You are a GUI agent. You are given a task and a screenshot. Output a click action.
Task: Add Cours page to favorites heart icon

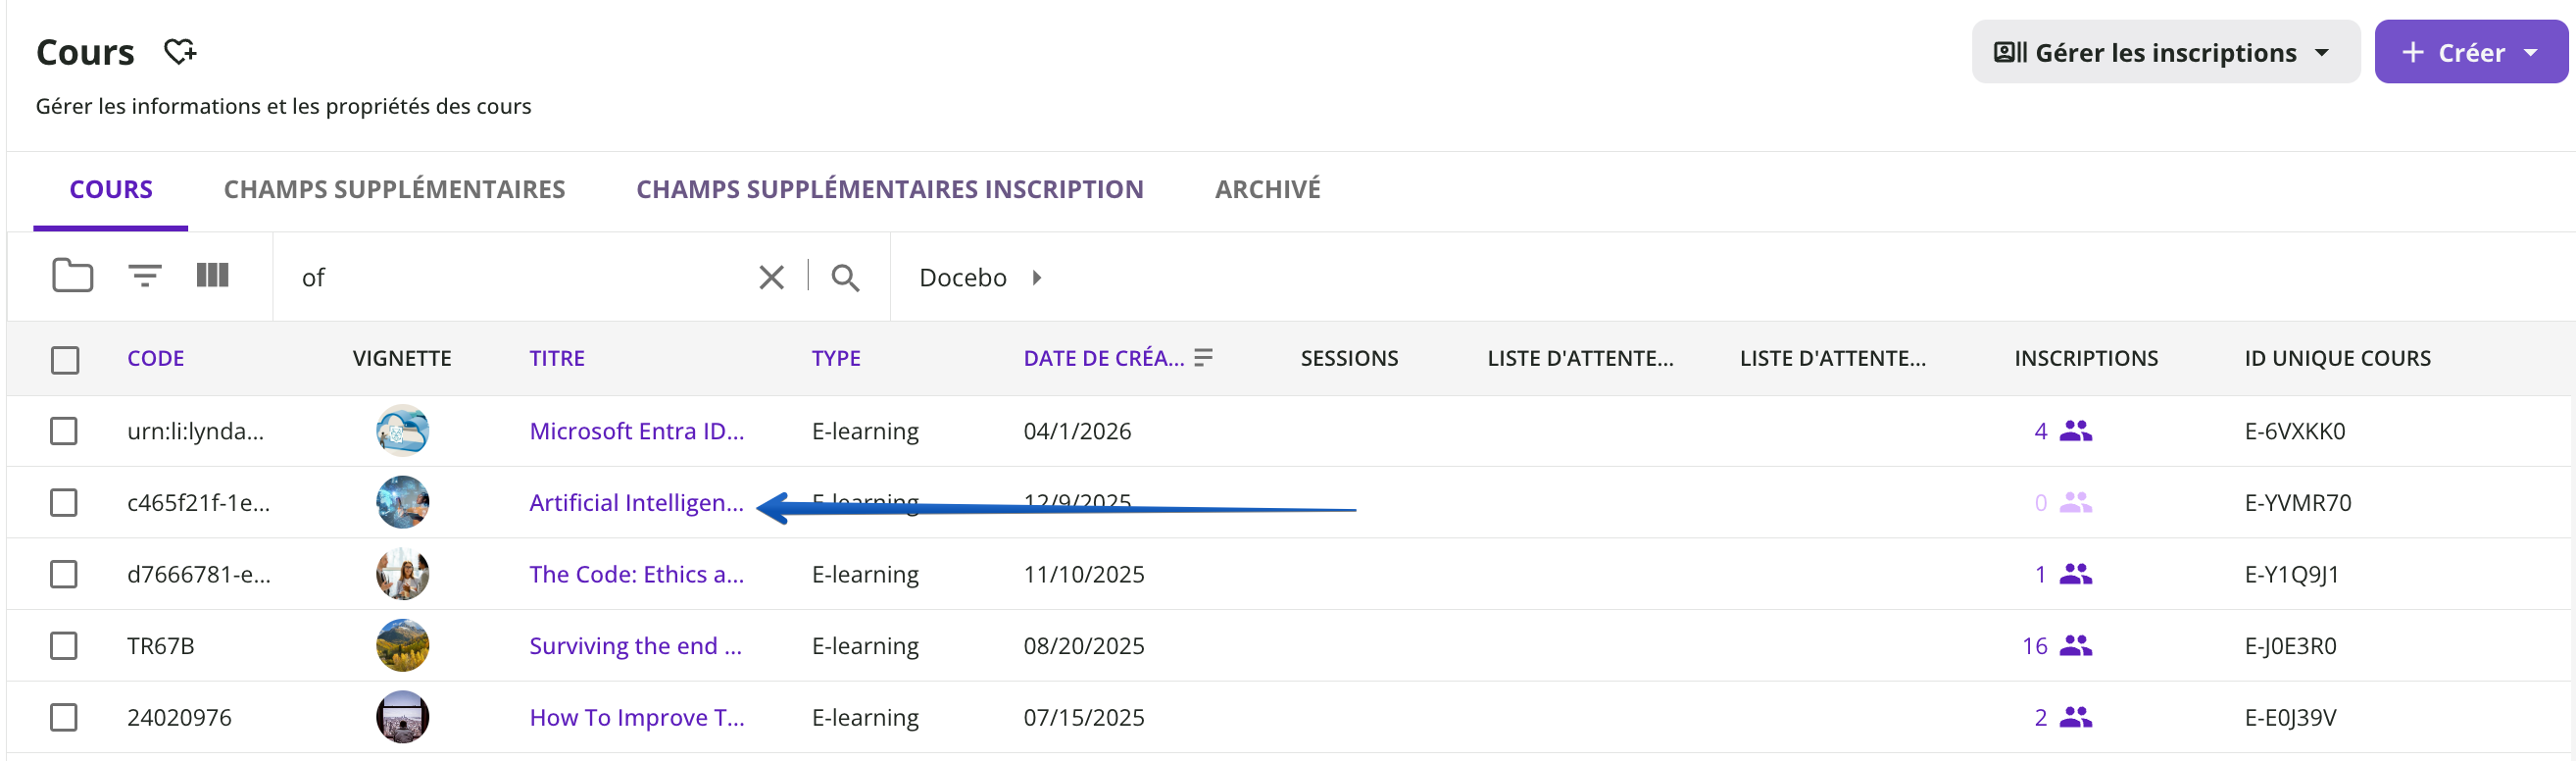coord(180,51)
